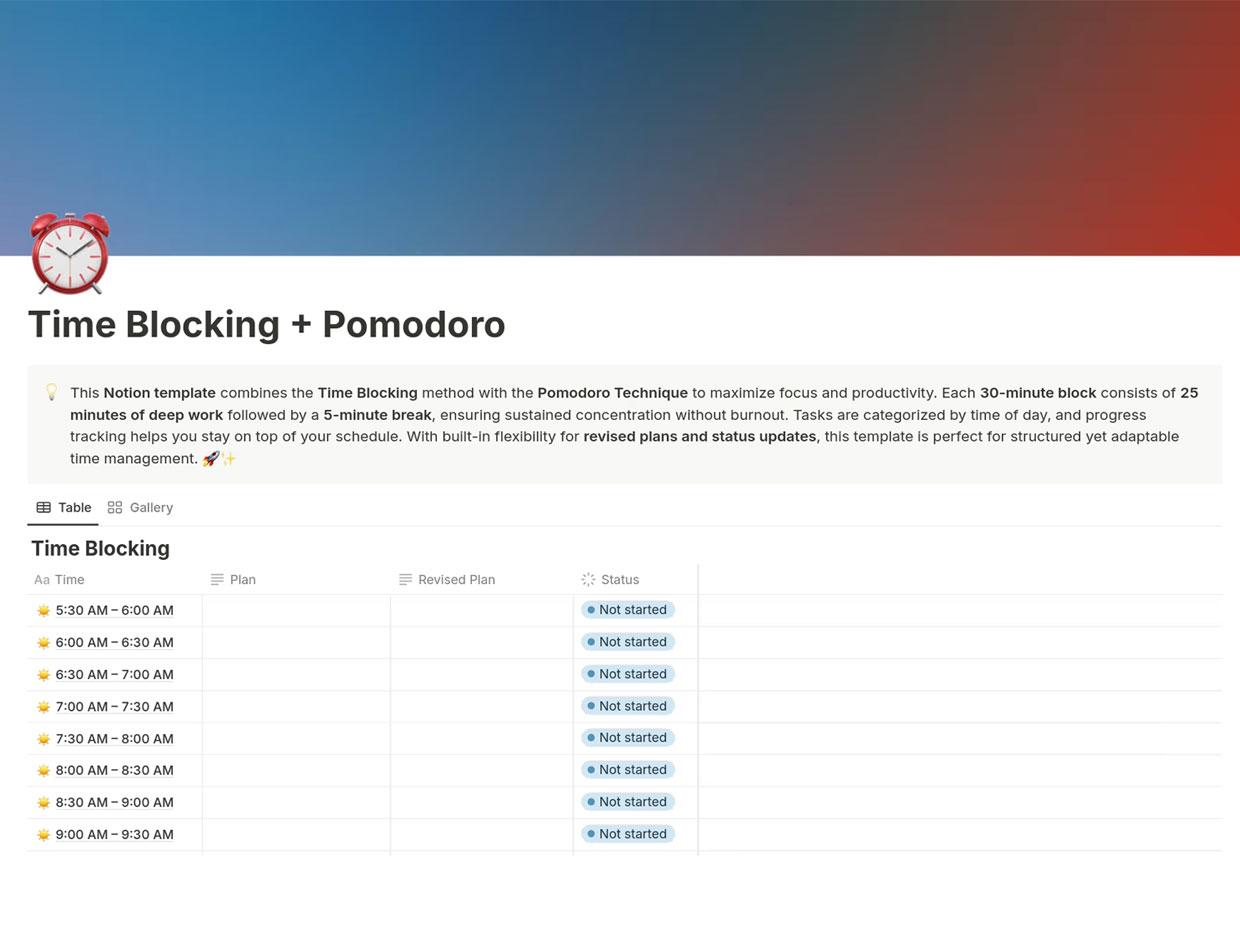
Task: Click the Aa icon in Time header
Action: (x=42, y=579)
